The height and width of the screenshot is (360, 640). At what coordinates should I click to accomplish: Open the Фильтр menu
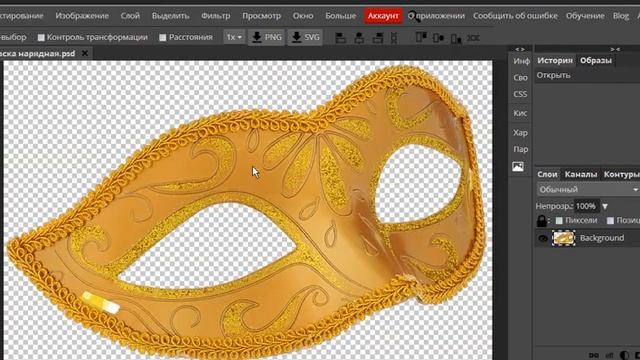click(216, 16)
